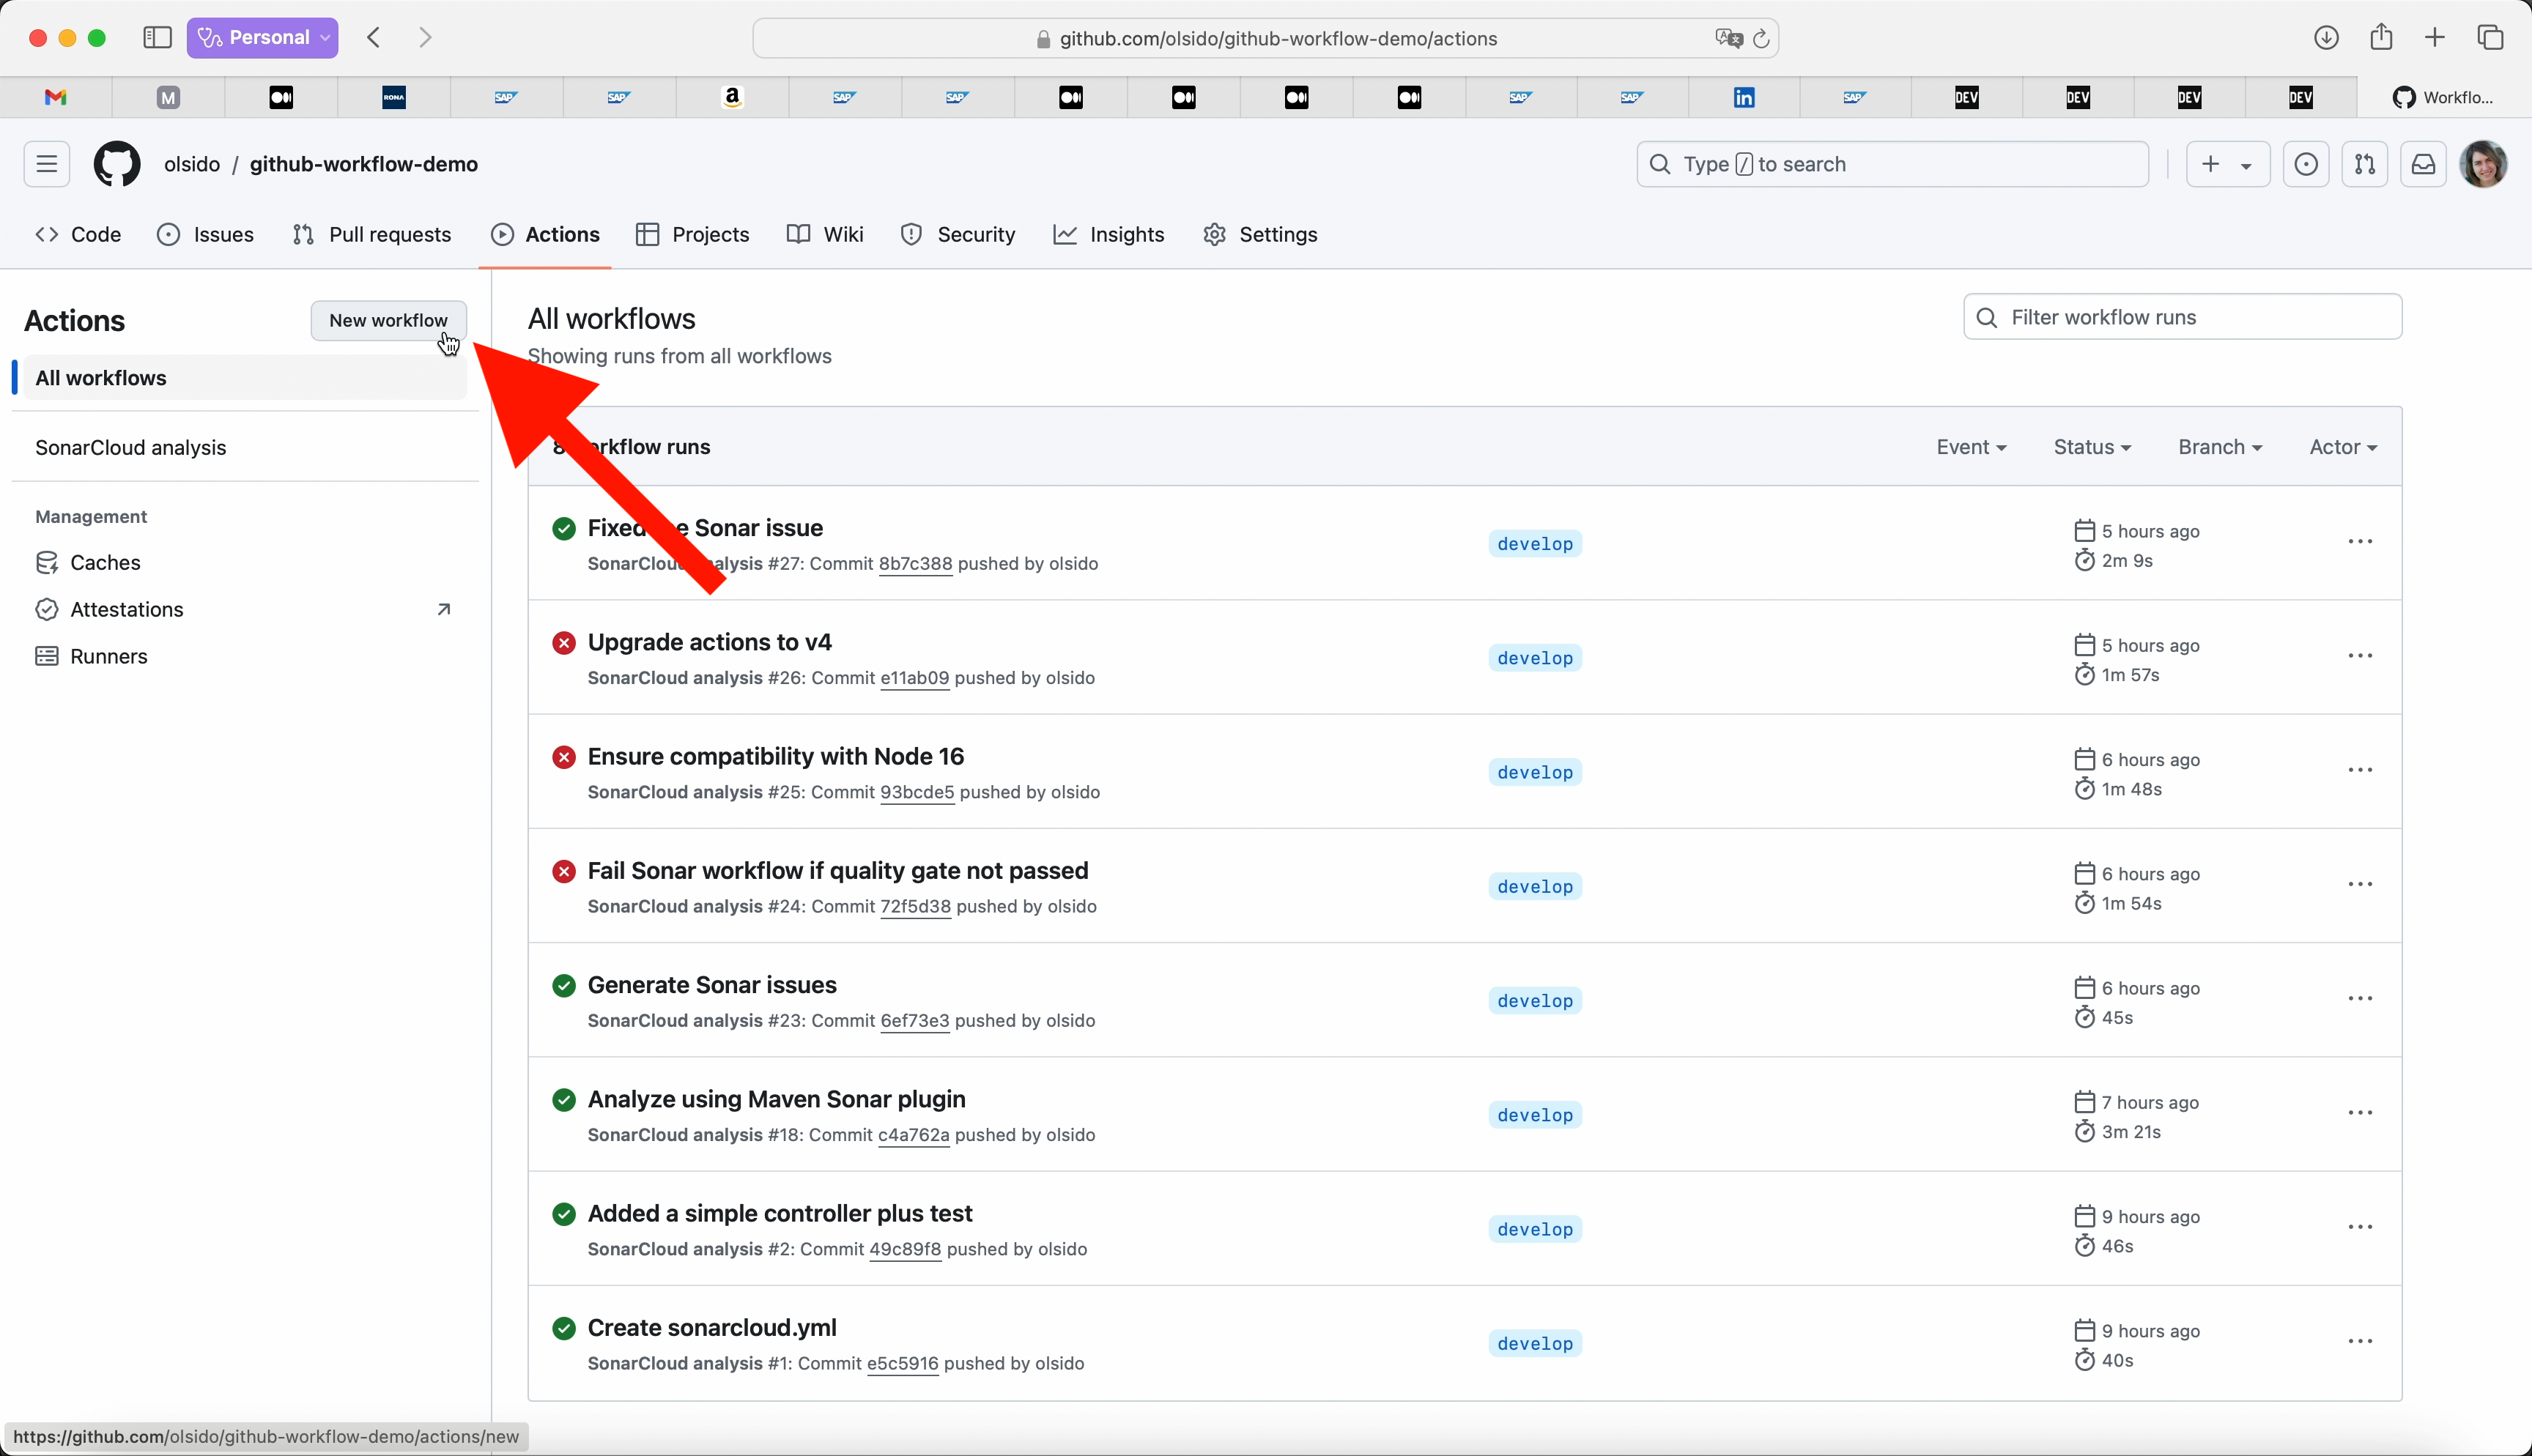Open commit 8b7c388 link
Viewport: 2532px width, 1456px height.
click(915, 564)
